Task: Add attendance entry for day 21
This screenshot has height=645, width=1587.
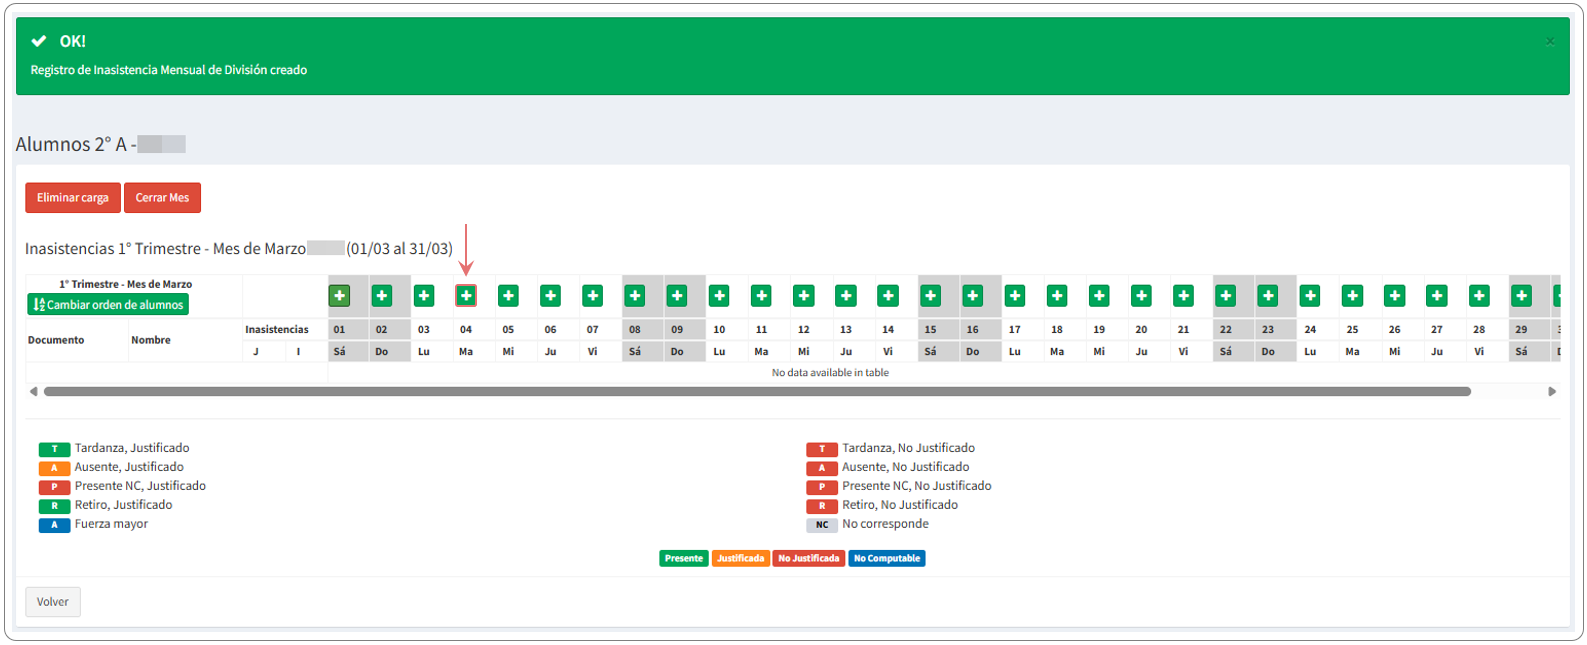Action: [1183, 296]
